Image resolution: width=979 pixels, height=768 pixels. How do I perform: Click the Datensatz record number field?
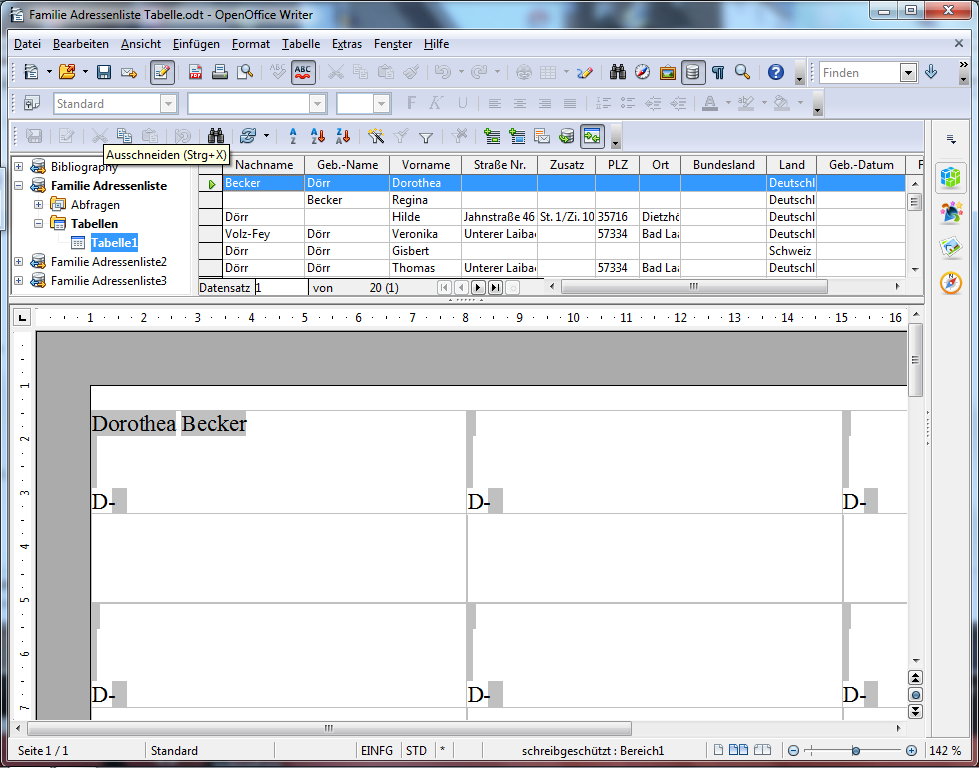tap(280, 288)
